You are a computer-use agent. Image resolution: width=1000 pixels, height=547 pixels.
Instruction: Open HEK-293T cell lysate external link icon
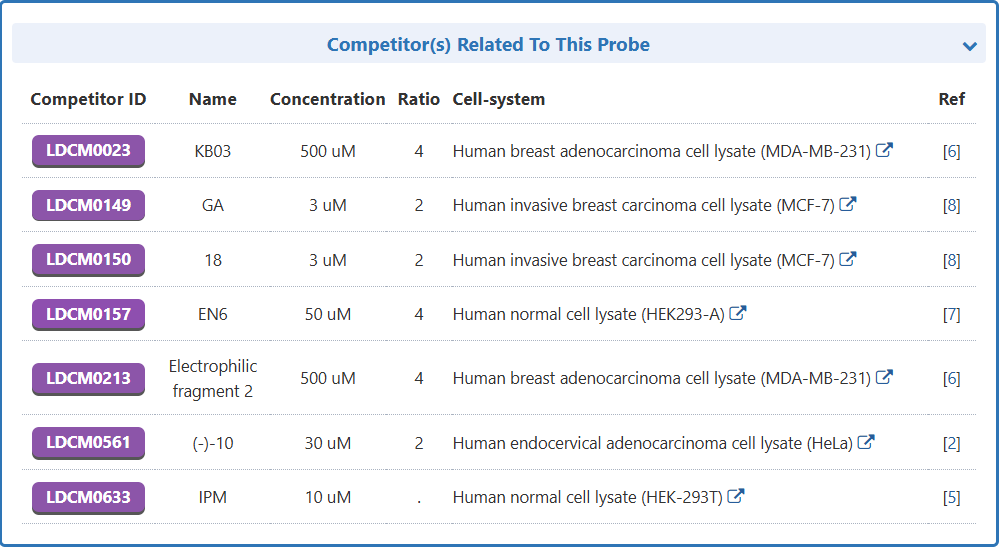[x=736, y=496]
